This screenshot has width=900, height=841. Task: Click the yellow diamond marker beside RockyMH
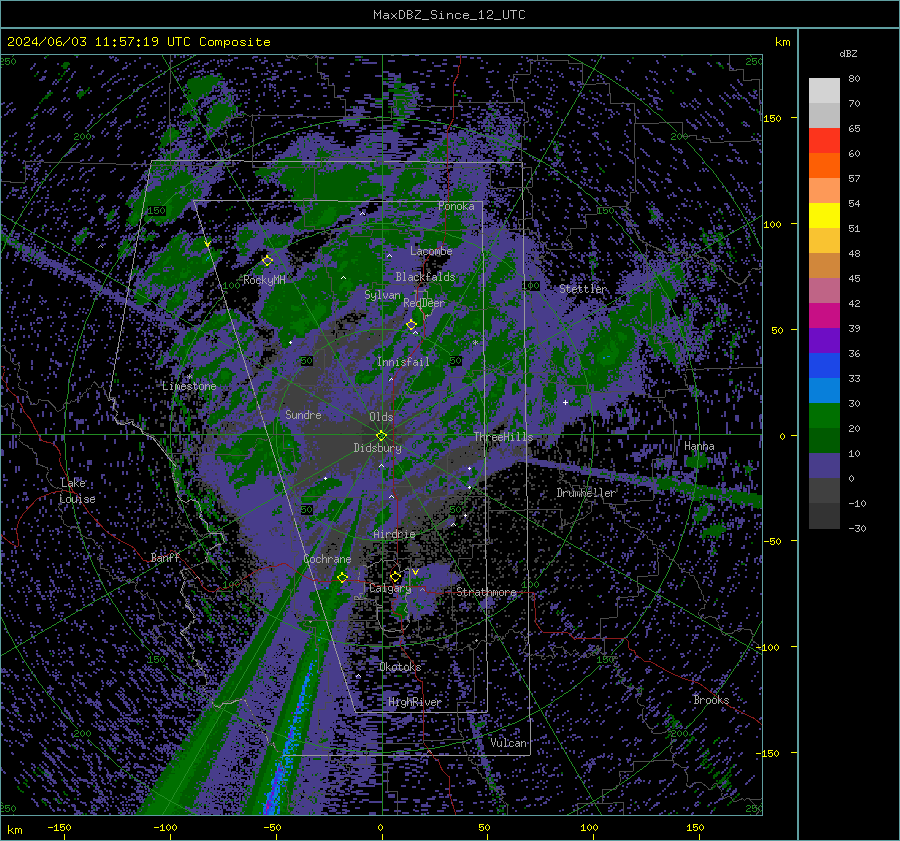point(267,261)
